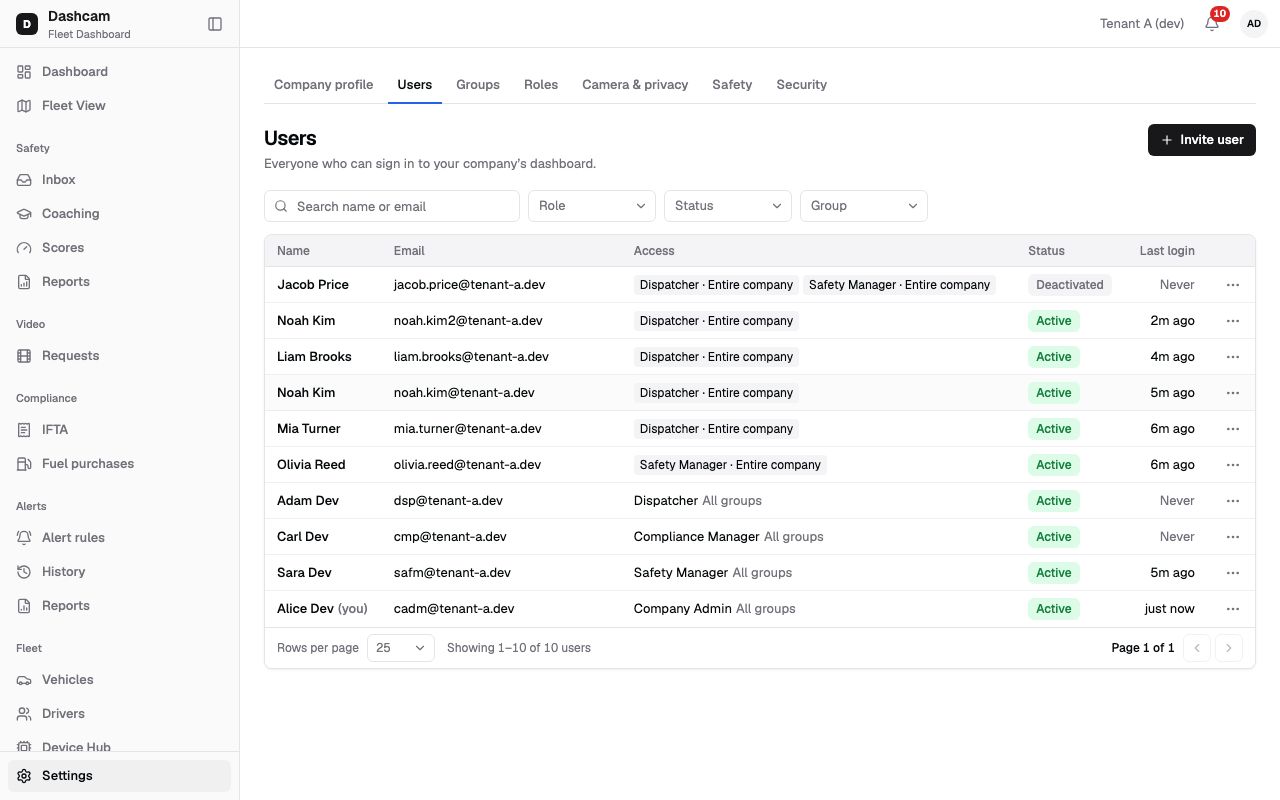
Task: Go to Dashboard in sidebar
Action: click(119, 72)
